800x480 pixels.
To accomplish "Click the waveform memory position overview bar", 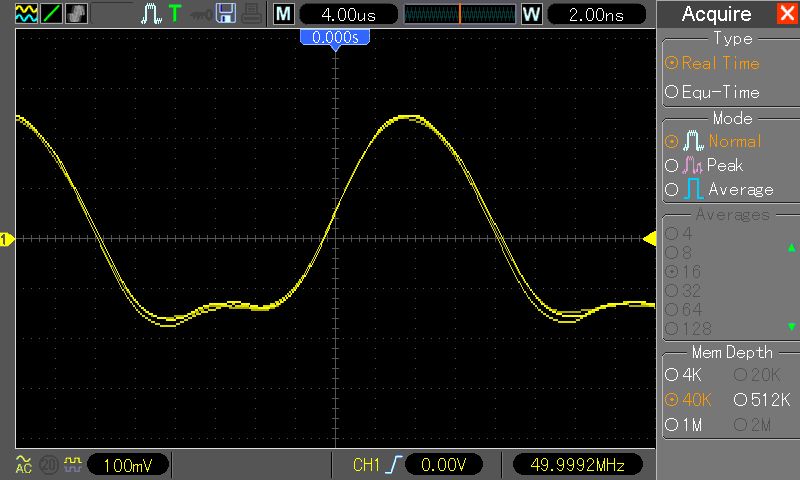I will coord(460,14).
